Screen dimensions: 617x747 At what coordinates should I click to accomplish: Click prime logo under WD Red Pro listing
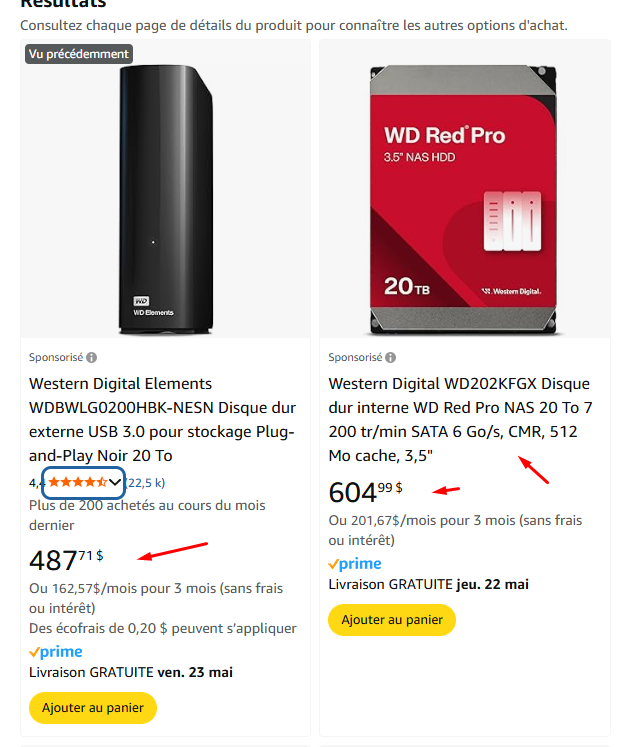pos(355,564)
